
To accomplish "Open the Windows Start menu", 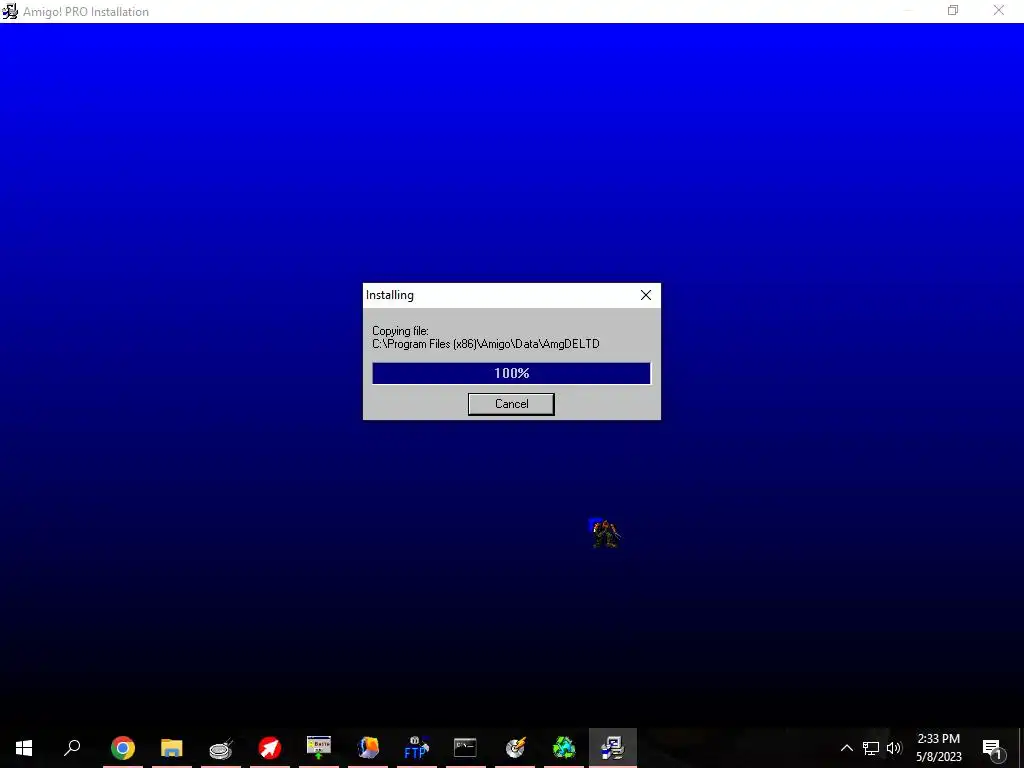I will click(x=24, y=748).
